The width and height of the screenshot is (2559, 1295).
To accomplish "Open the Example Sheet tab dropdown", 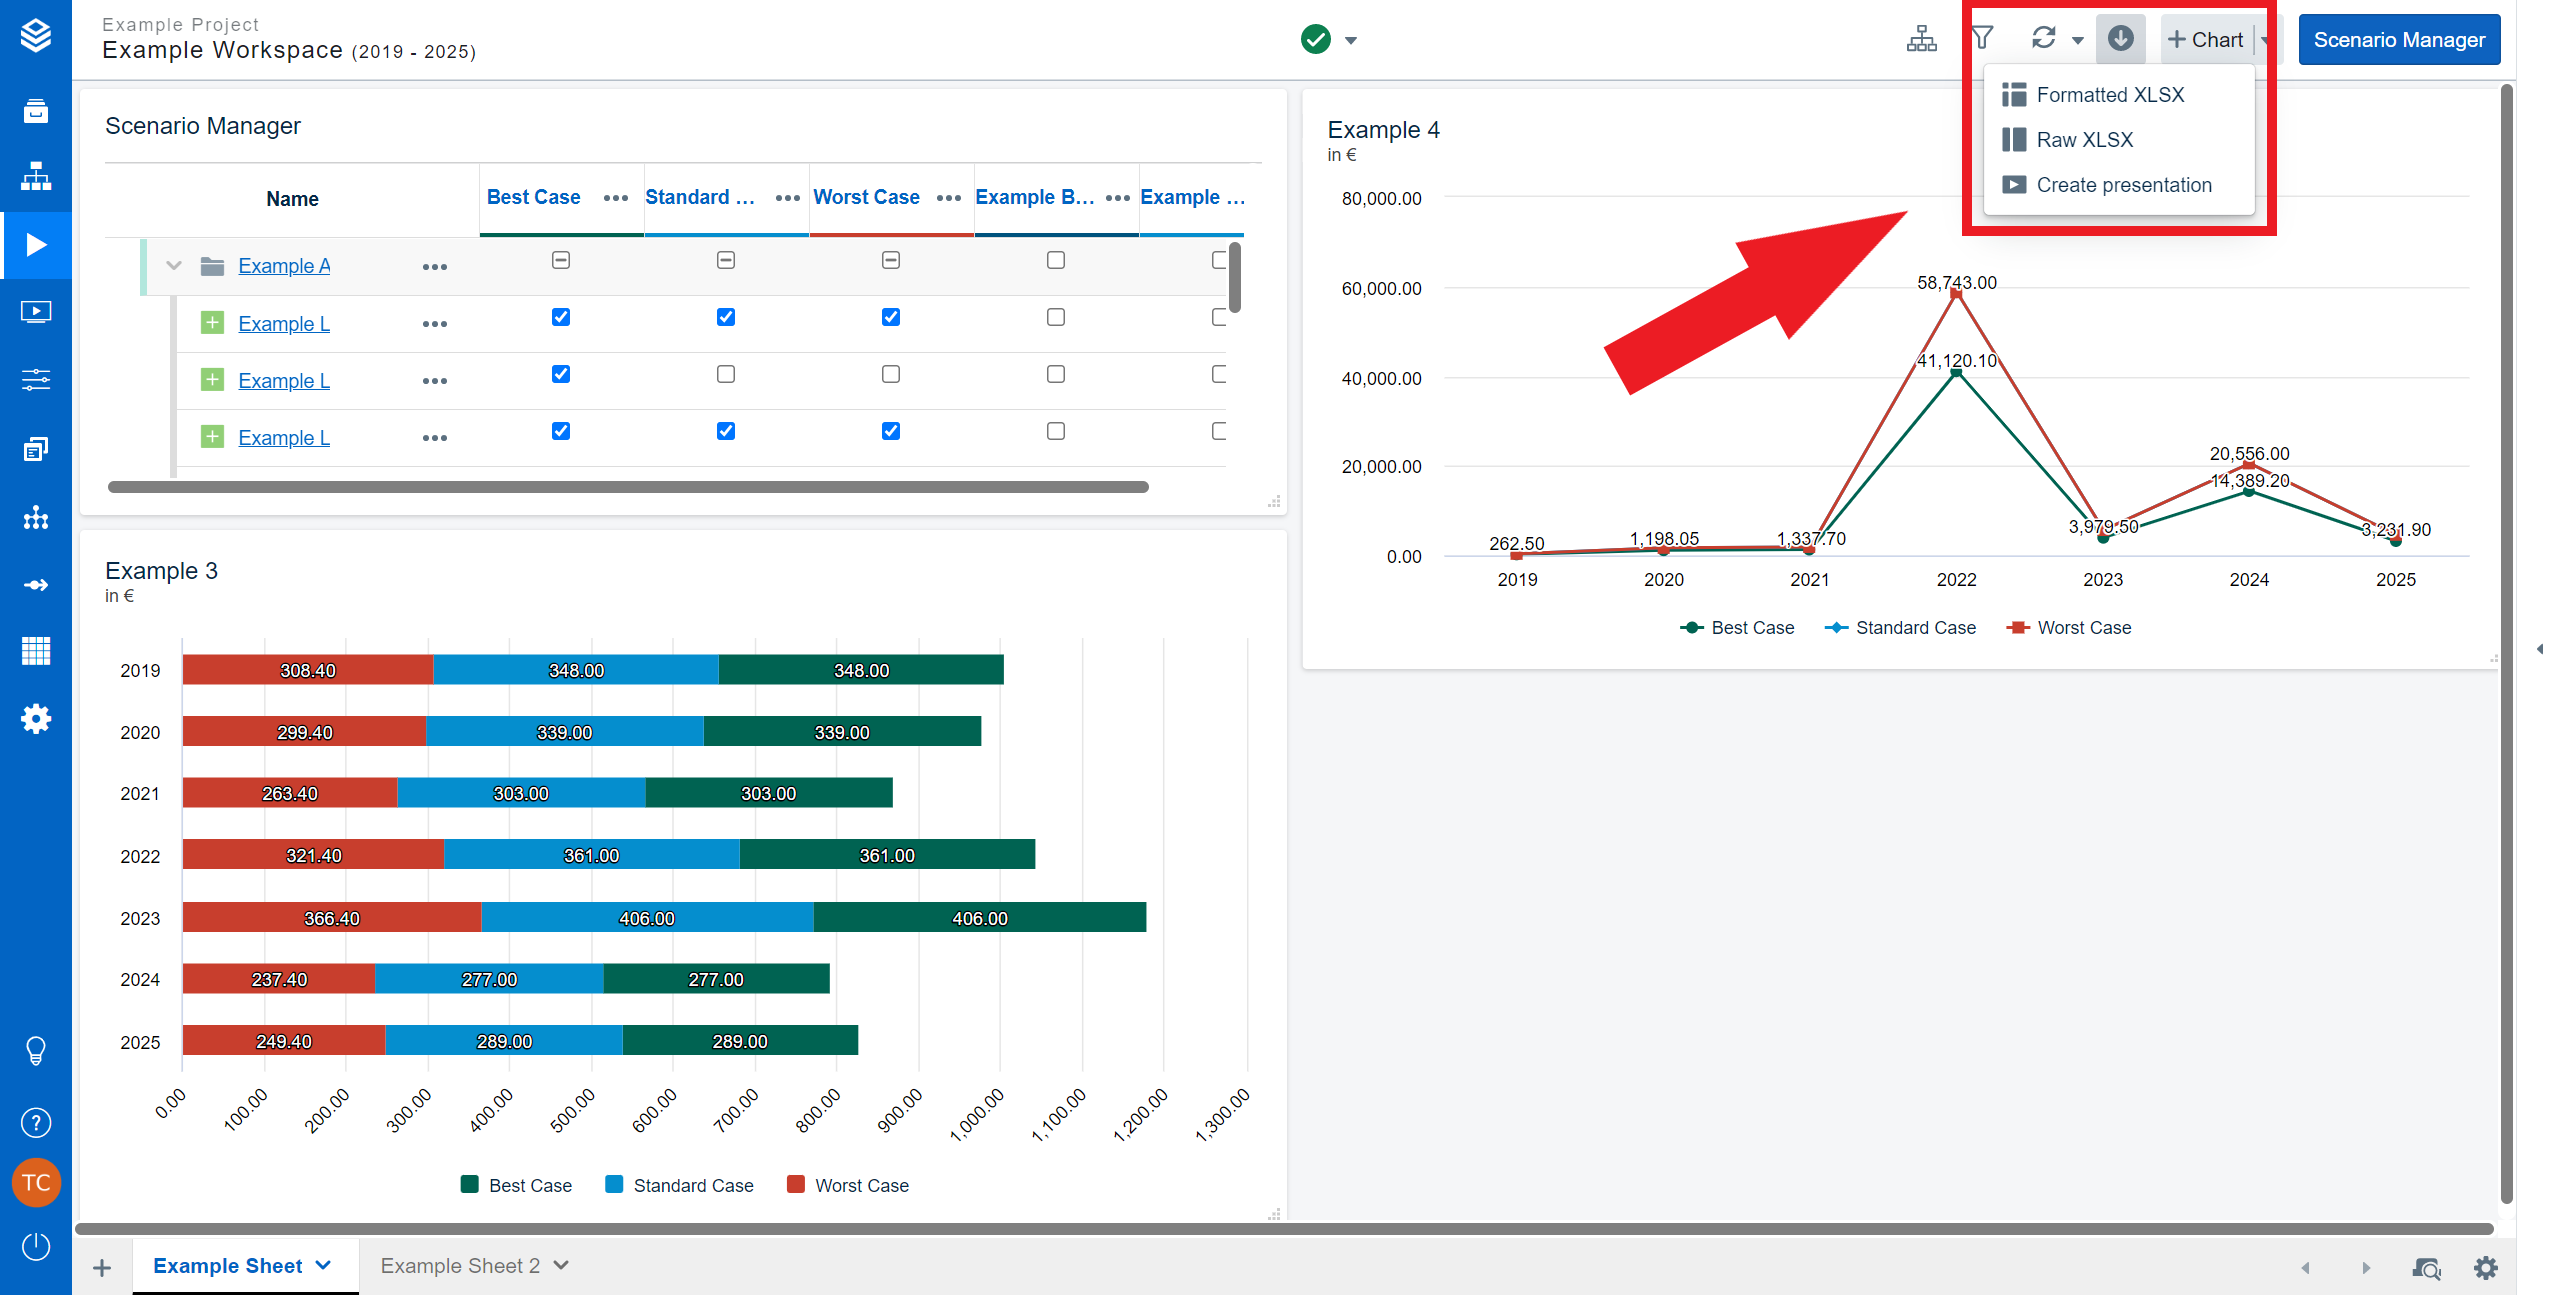I will point(324,1265).
